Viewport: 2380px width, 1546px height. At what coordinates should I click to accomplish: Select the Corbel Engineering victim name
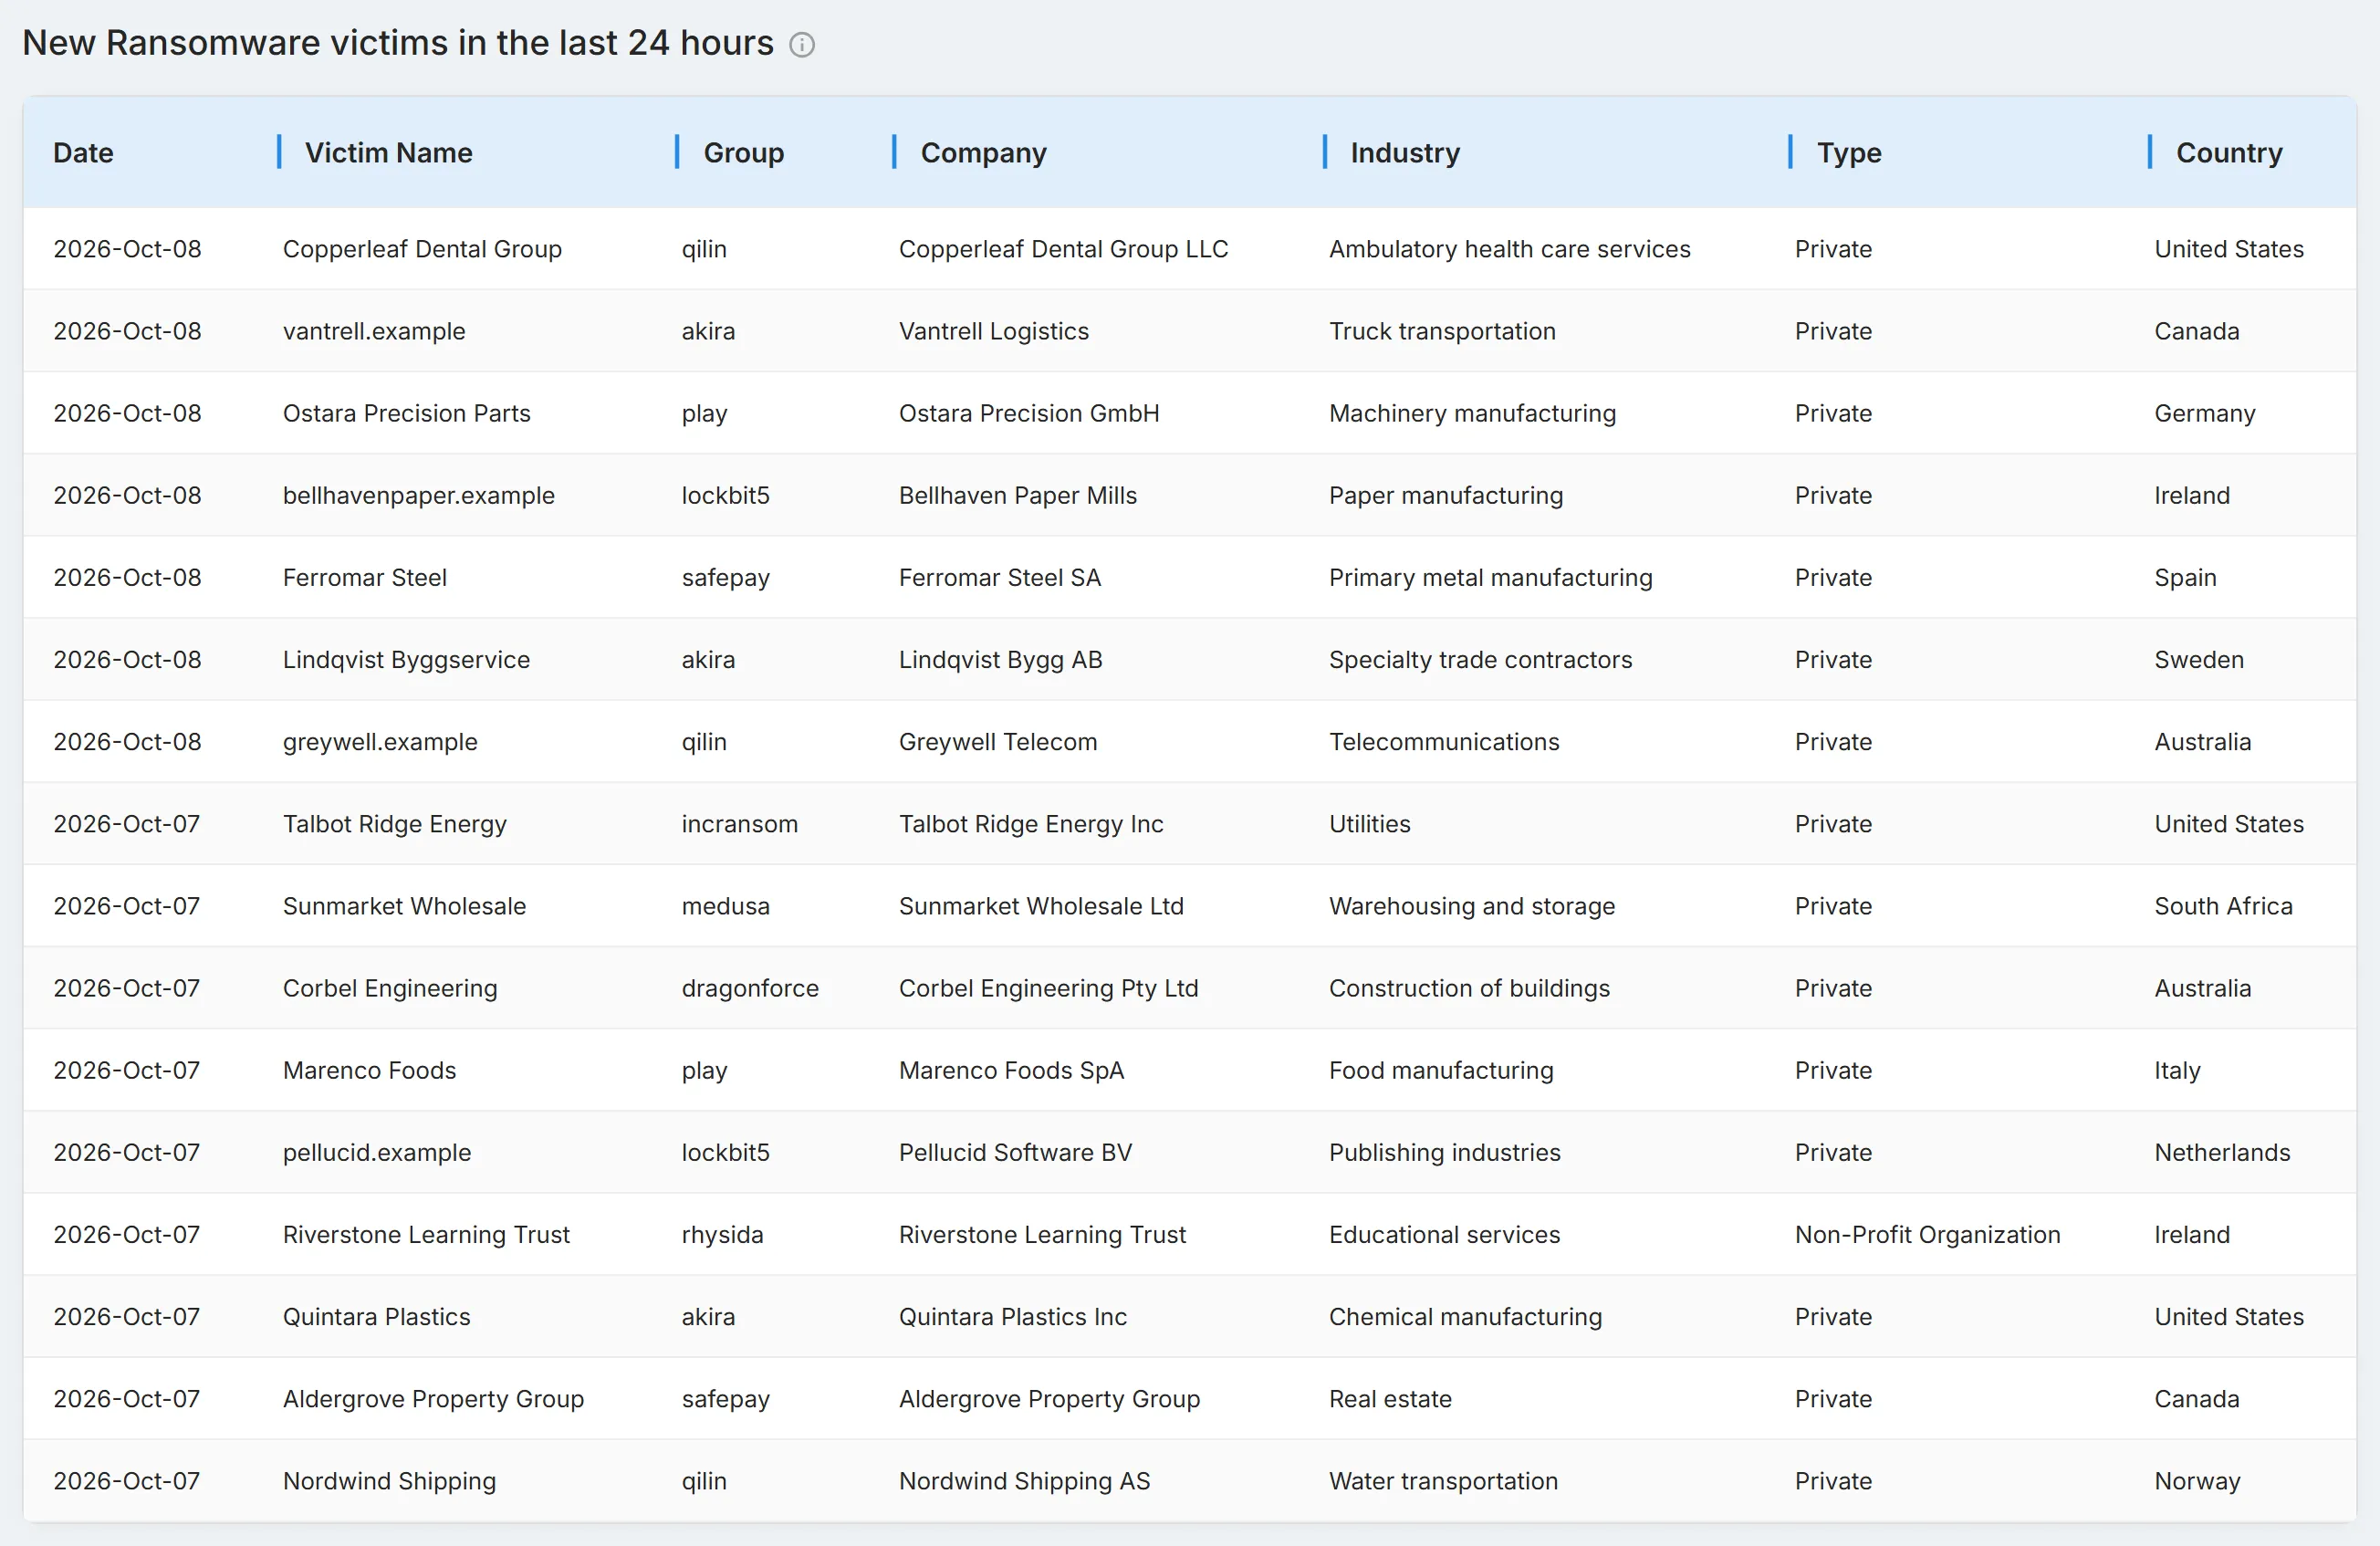click(x=390, y=988)
